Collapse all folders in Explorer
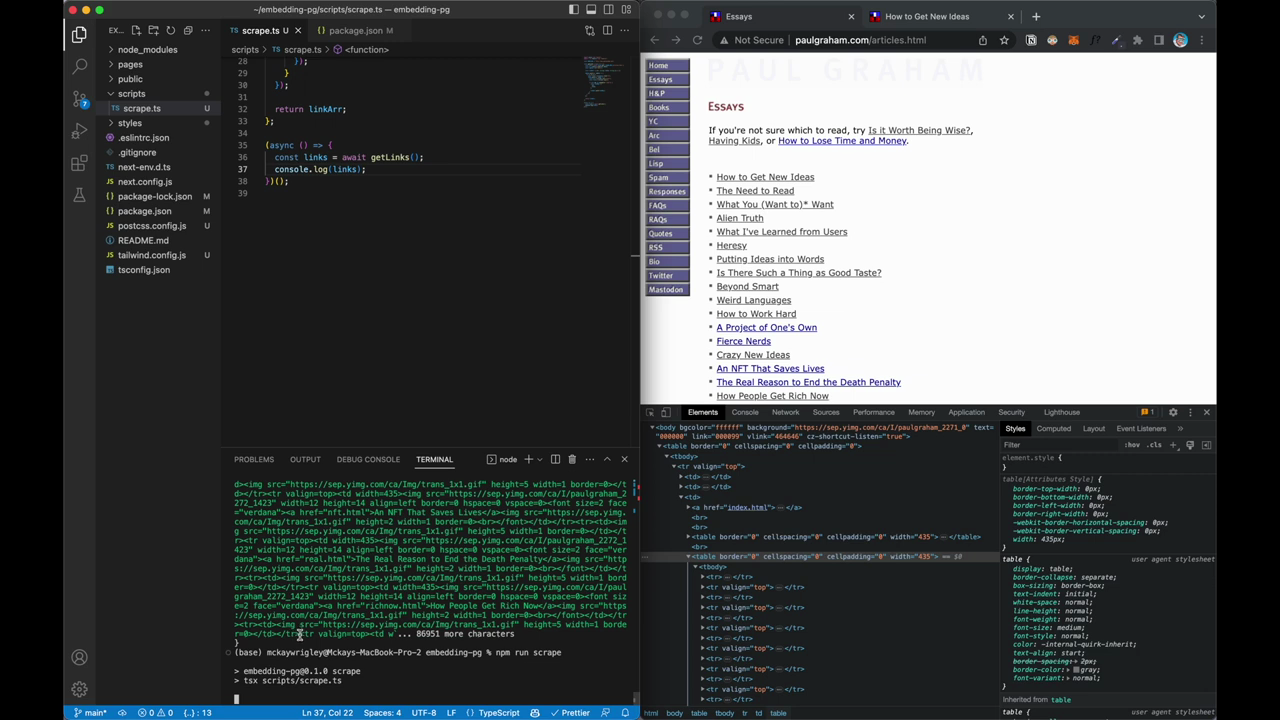Screen dimensions: 1280x720 click(x=188, y=31)
